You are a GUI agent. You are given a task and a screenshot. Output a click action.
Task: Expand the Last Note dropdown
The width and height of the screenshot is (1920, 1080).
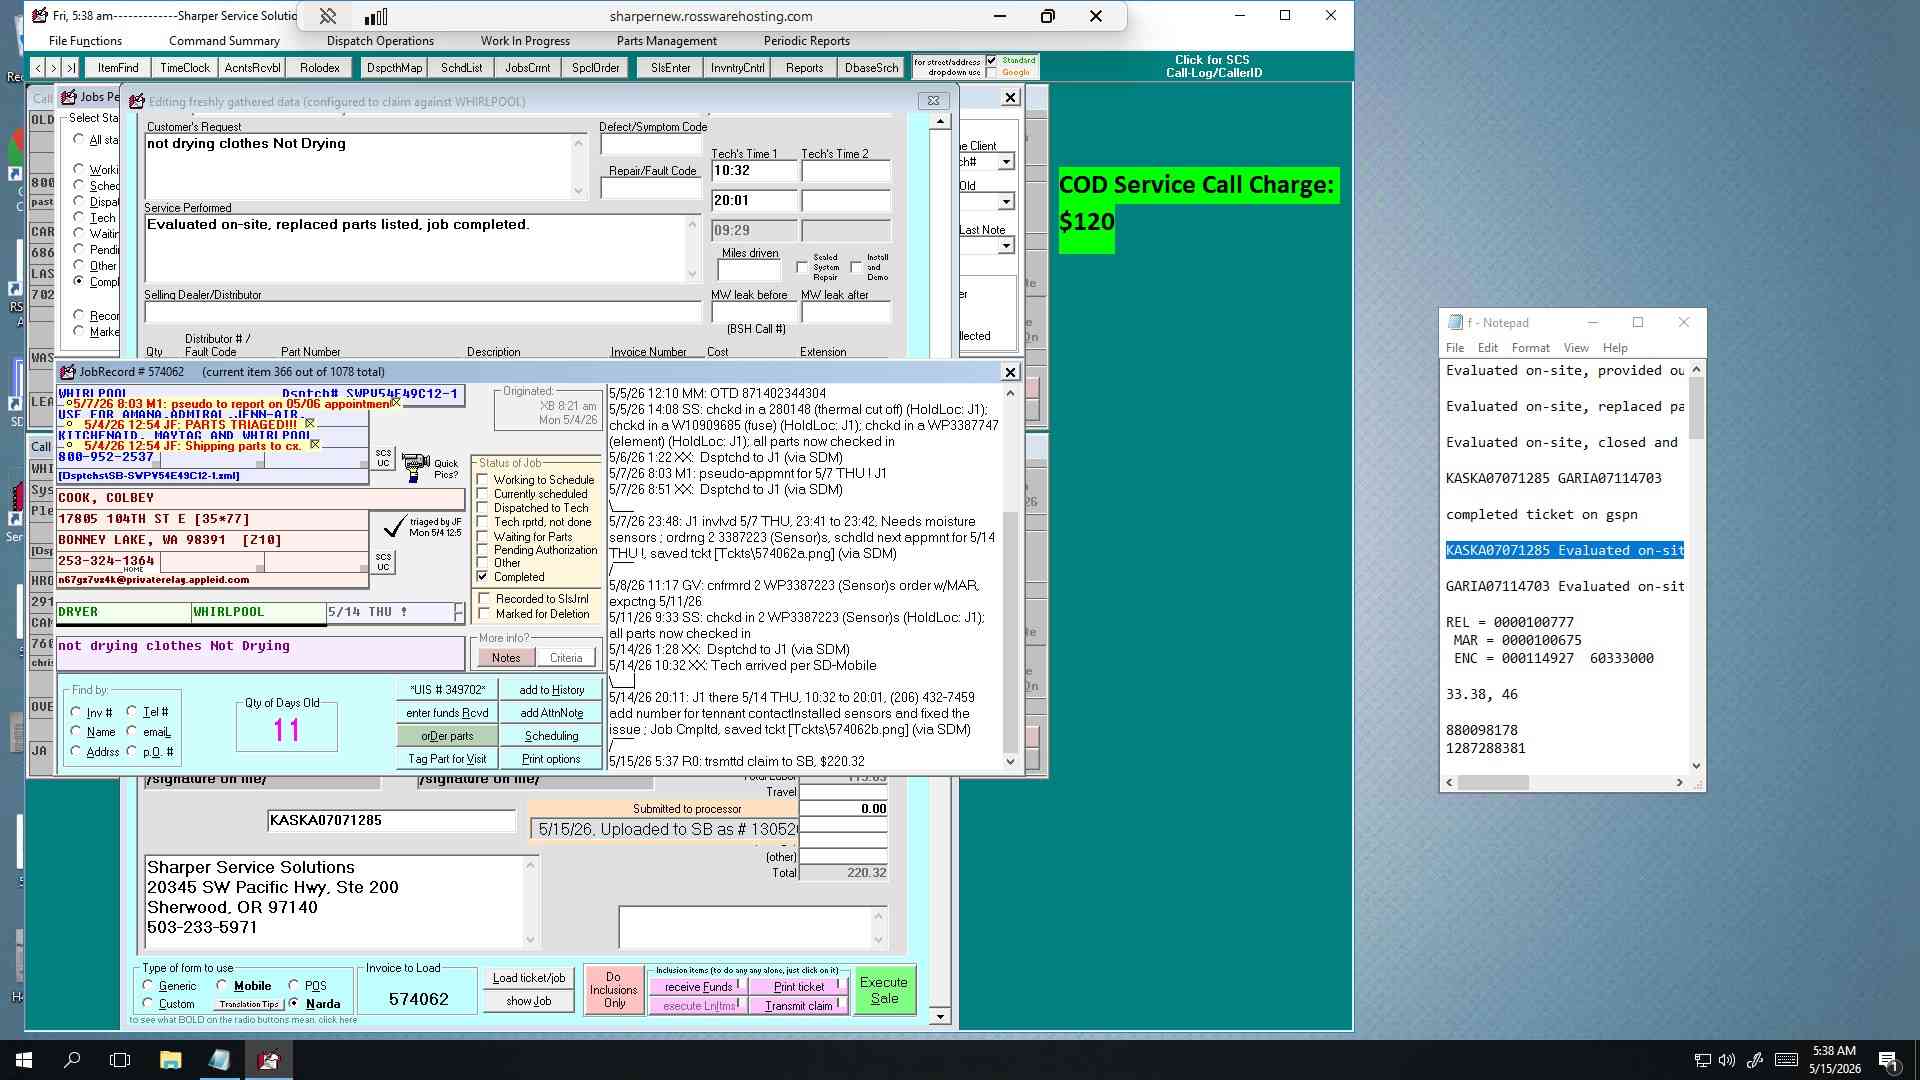[1006, 246]
